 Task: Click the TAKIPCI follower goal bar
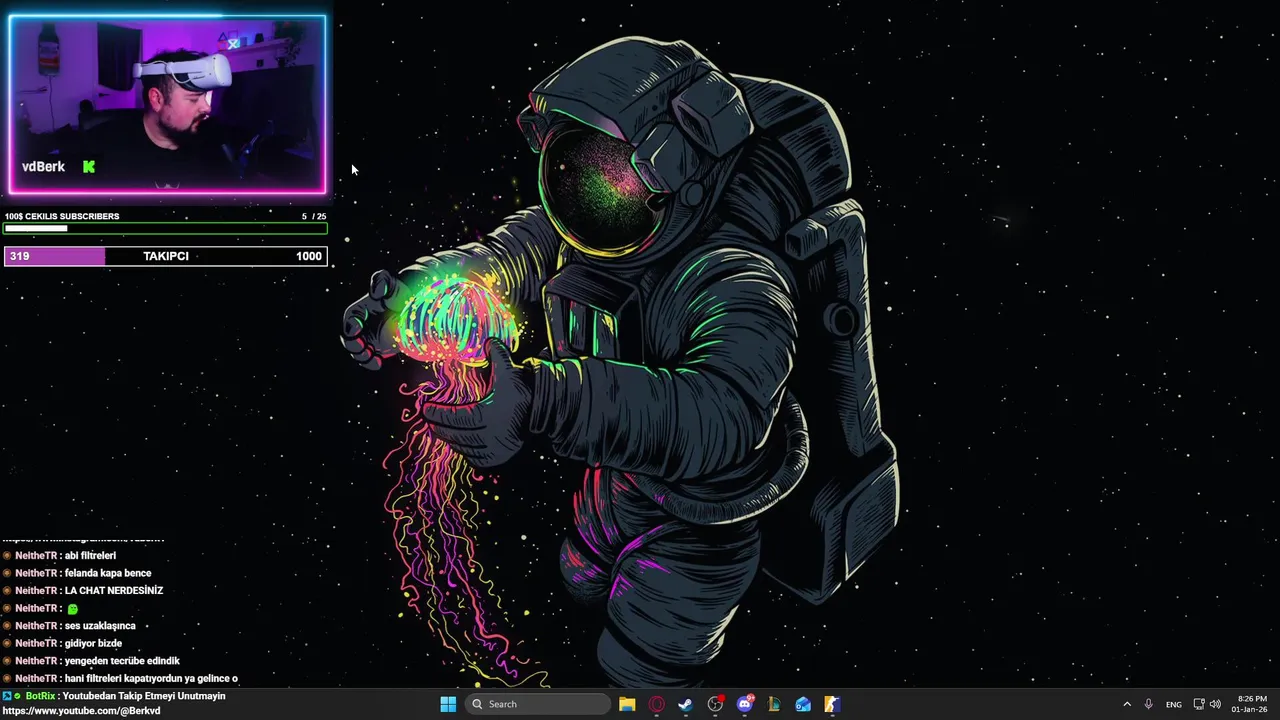pos(165,256)
